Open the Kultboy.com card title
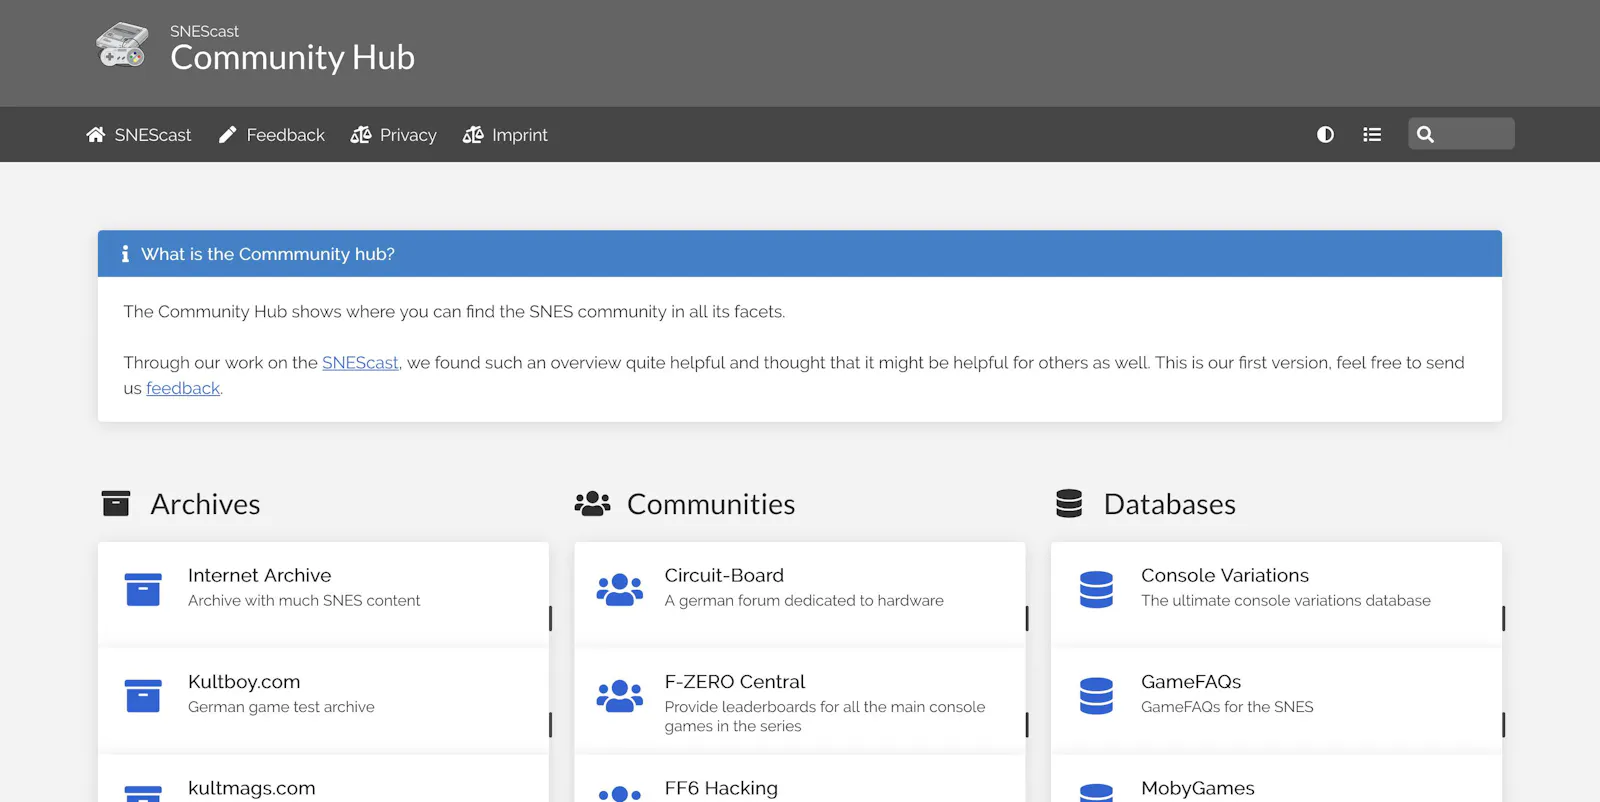This screenshot has width=1600, height=802. point(244,681)
